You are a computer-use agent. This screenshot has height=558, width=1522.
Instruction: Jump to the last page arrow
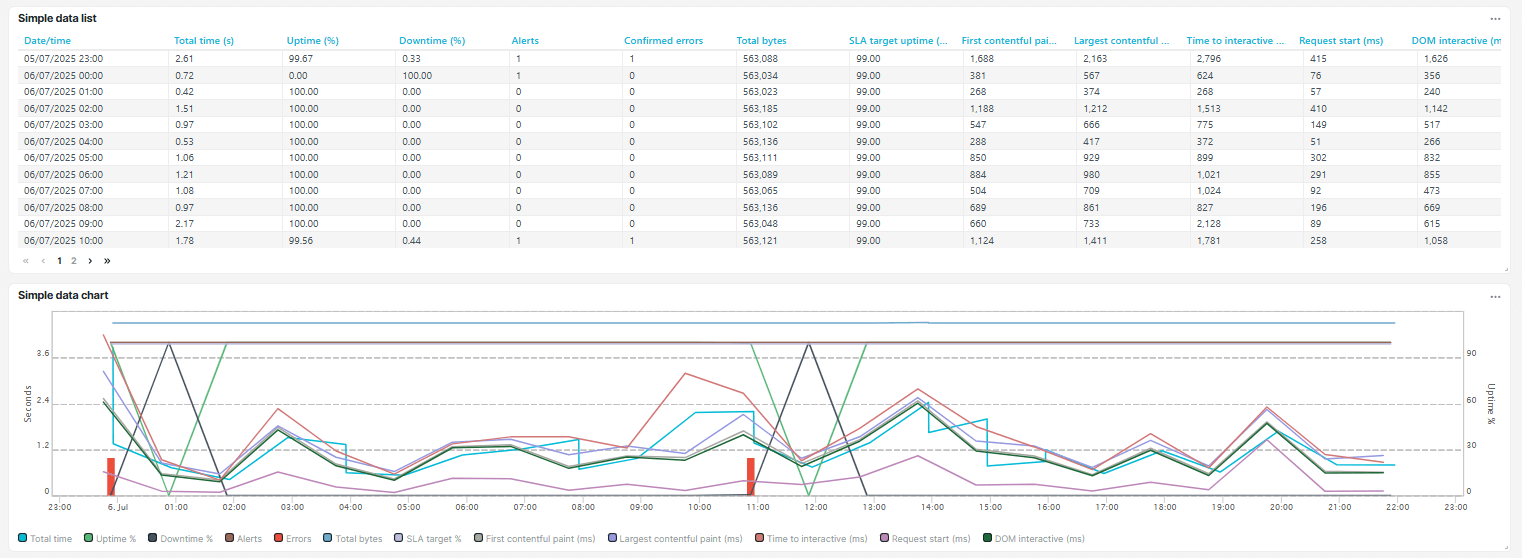(x=107, y=261)
